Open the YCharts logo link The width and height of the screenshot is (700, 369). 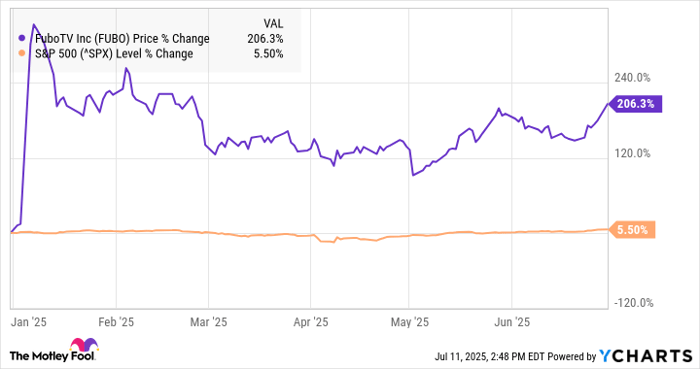646,356
